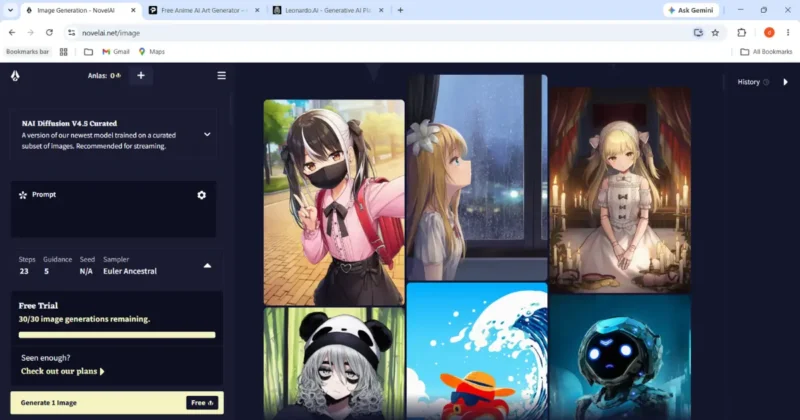The height and width of the screenshot is (420, 800).
Task: Open the Gmail bookmark
Action: tap(116, 52)
